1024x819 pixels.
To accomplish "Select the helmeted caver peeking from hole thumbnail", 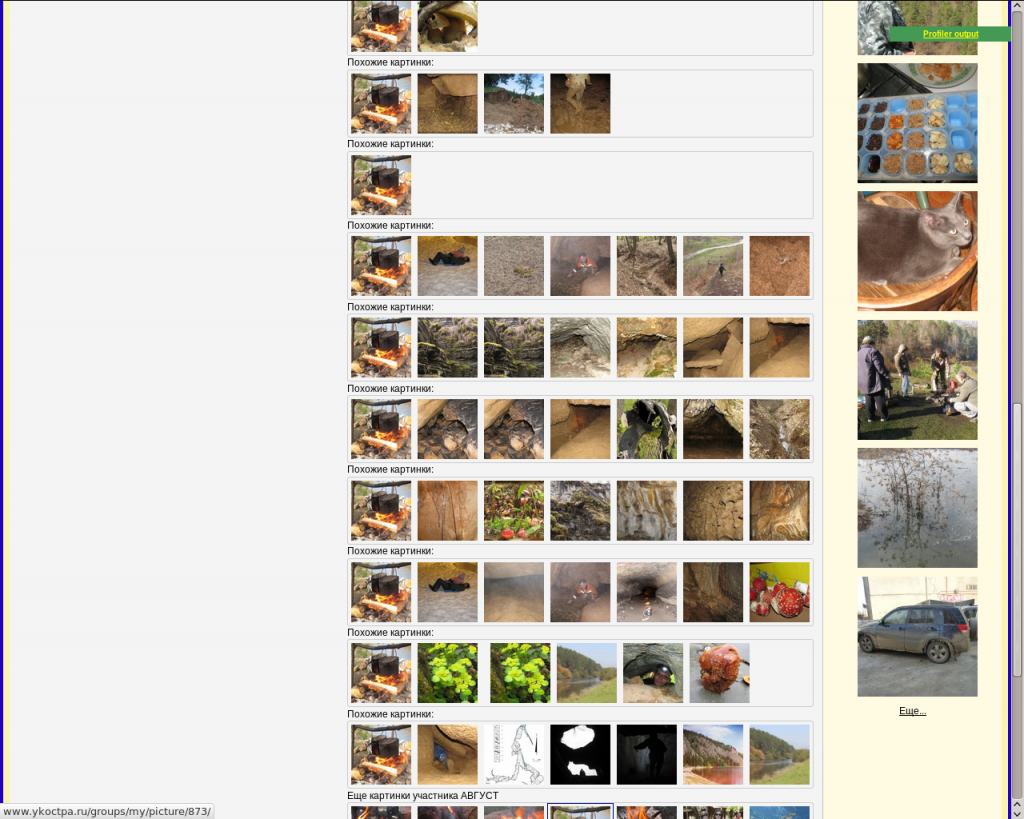I will point(653,673).
